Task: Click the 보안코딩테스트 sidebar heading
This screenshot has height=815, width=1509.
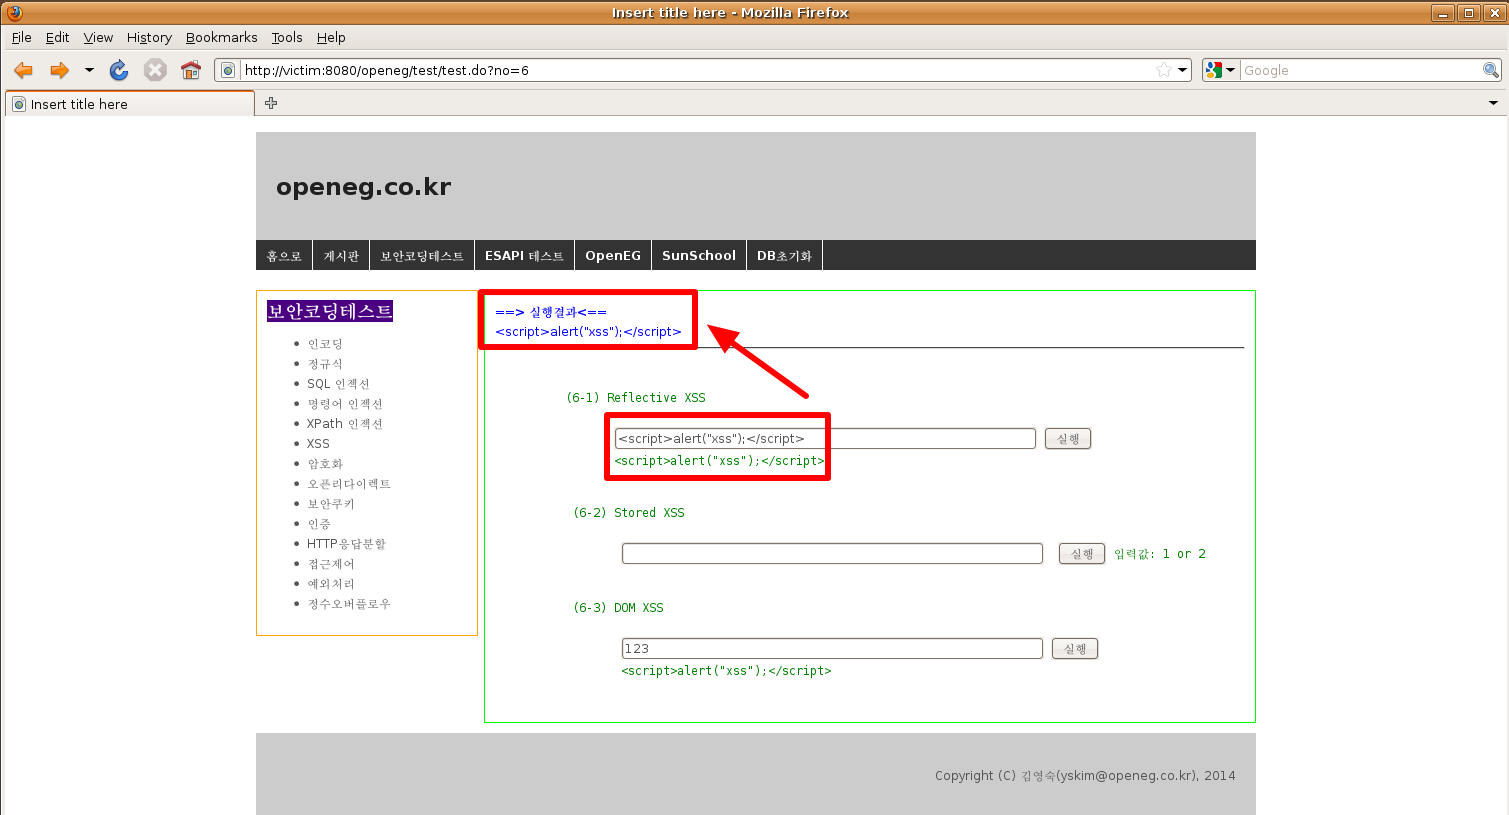Action: pyautogui.click(x=330, y=311)
